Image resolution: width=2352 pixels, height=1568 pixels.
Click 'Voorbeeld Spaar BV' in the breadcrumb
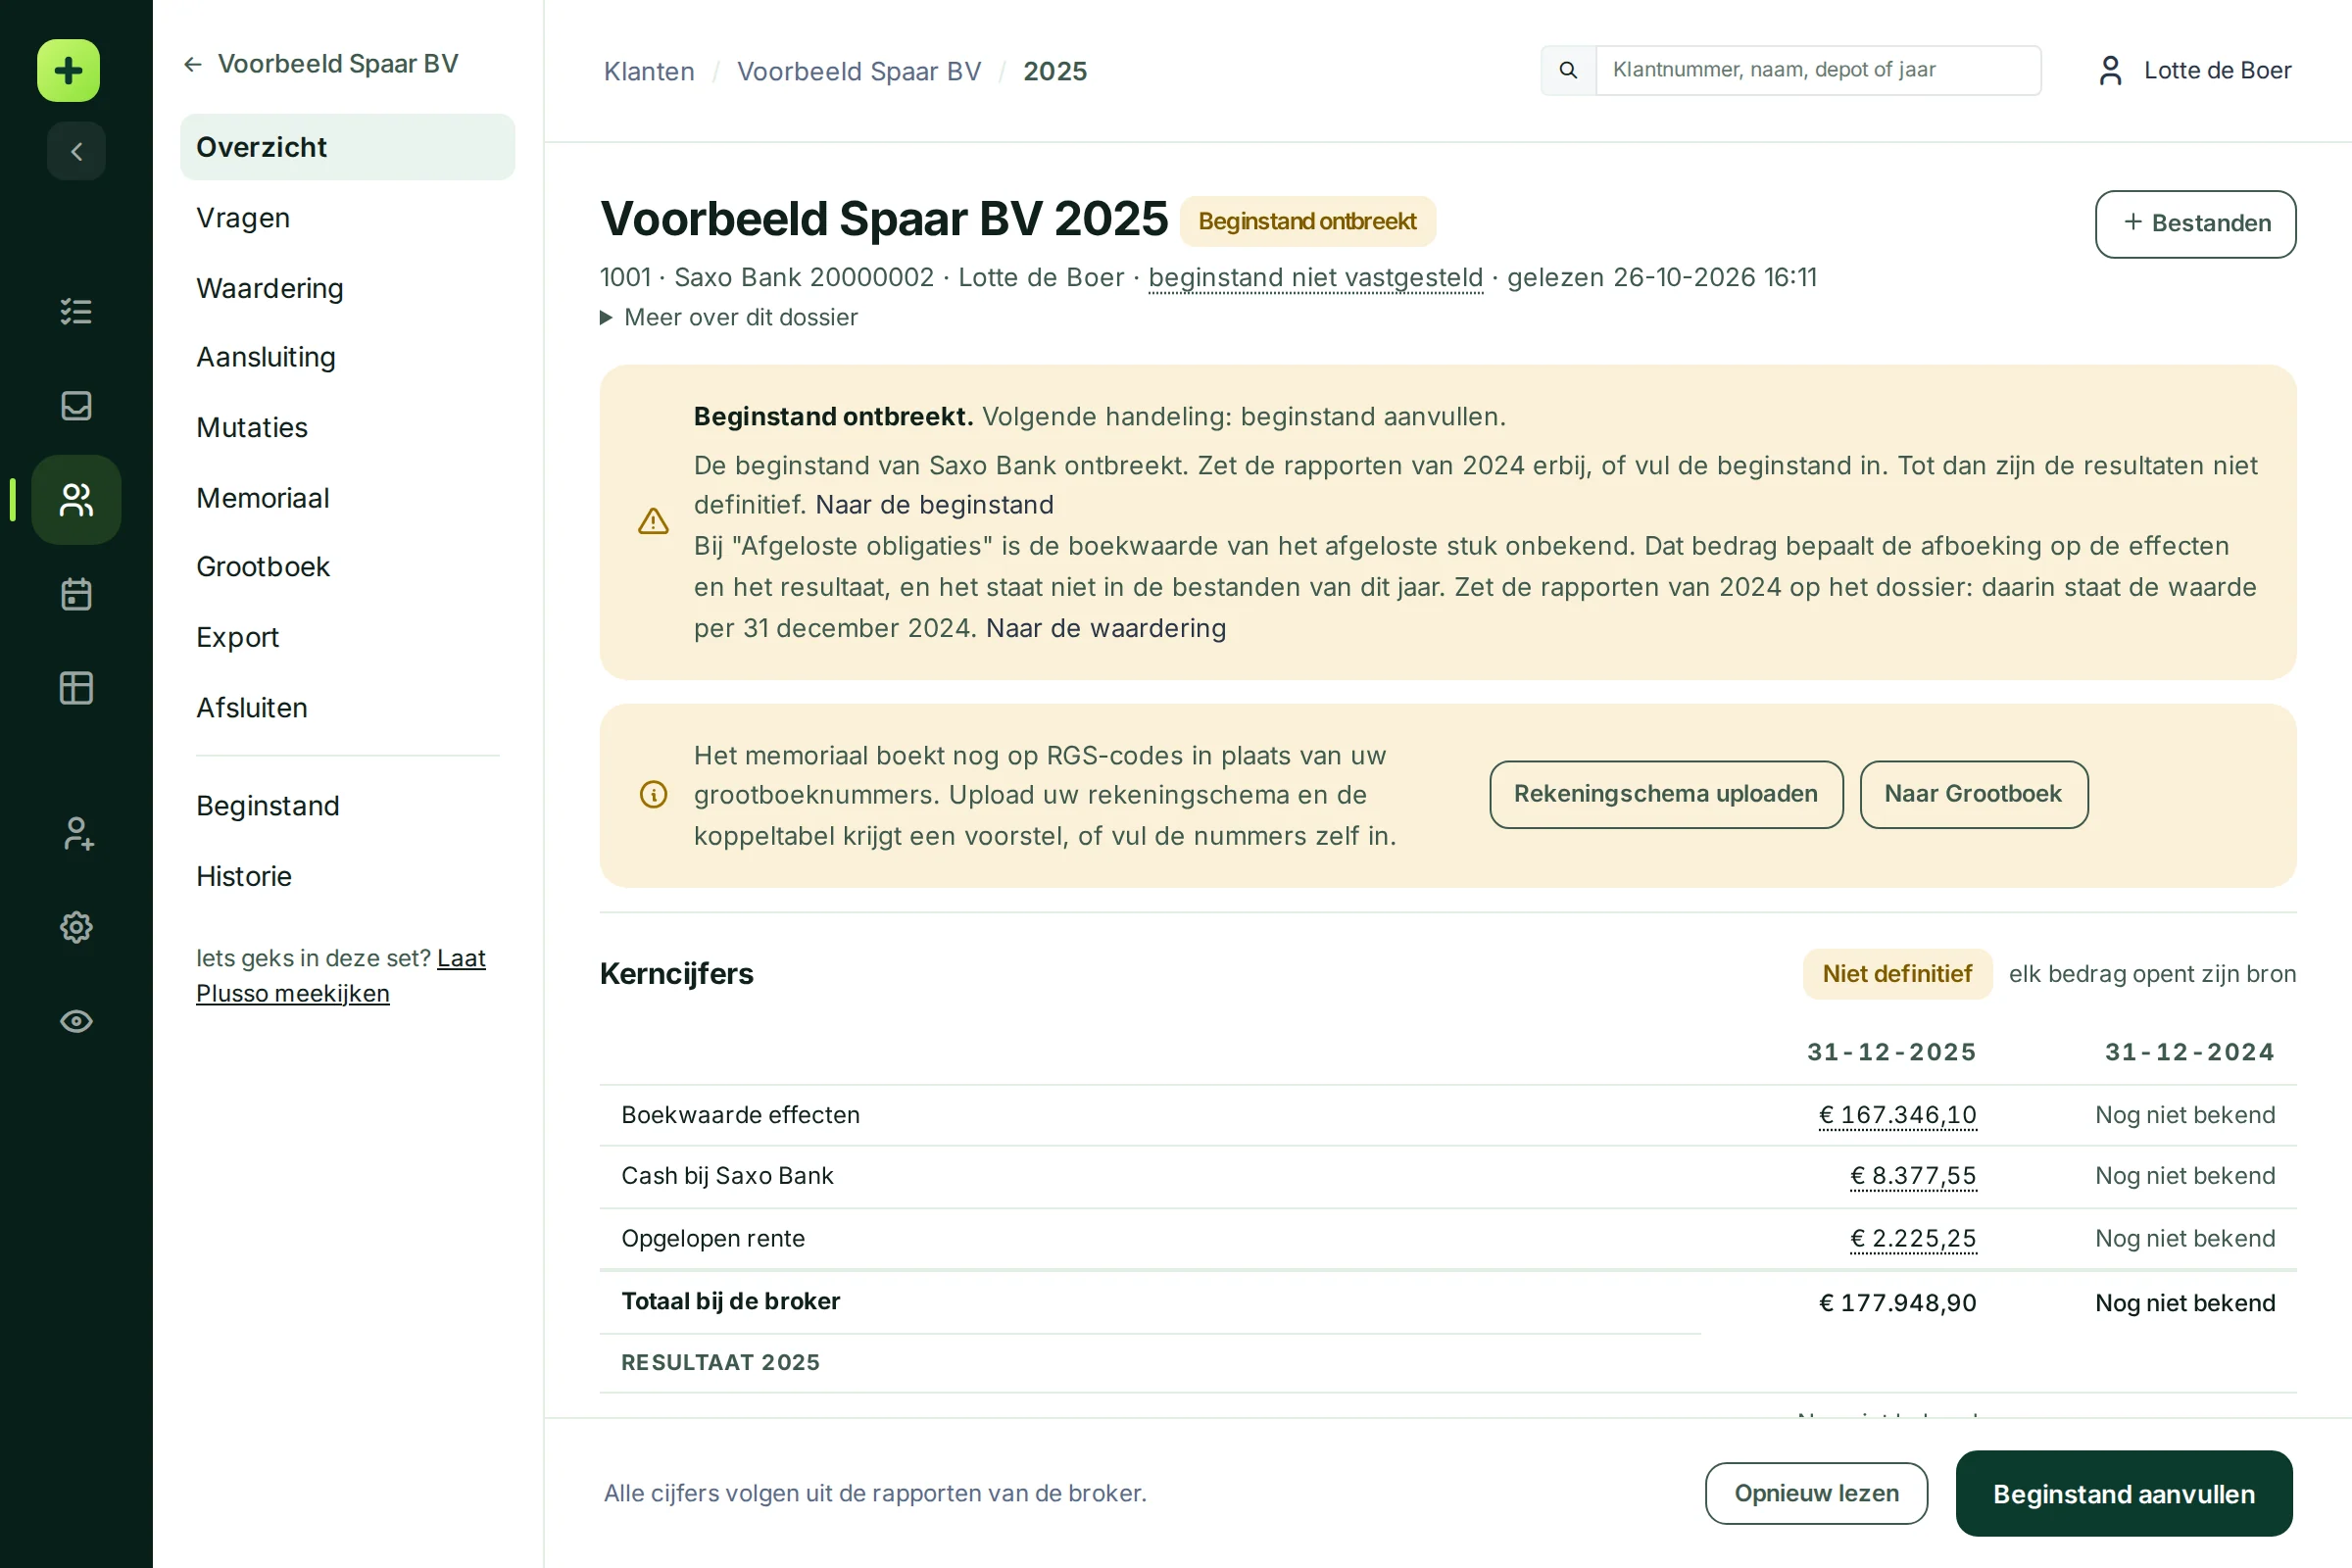coord(859,71)
